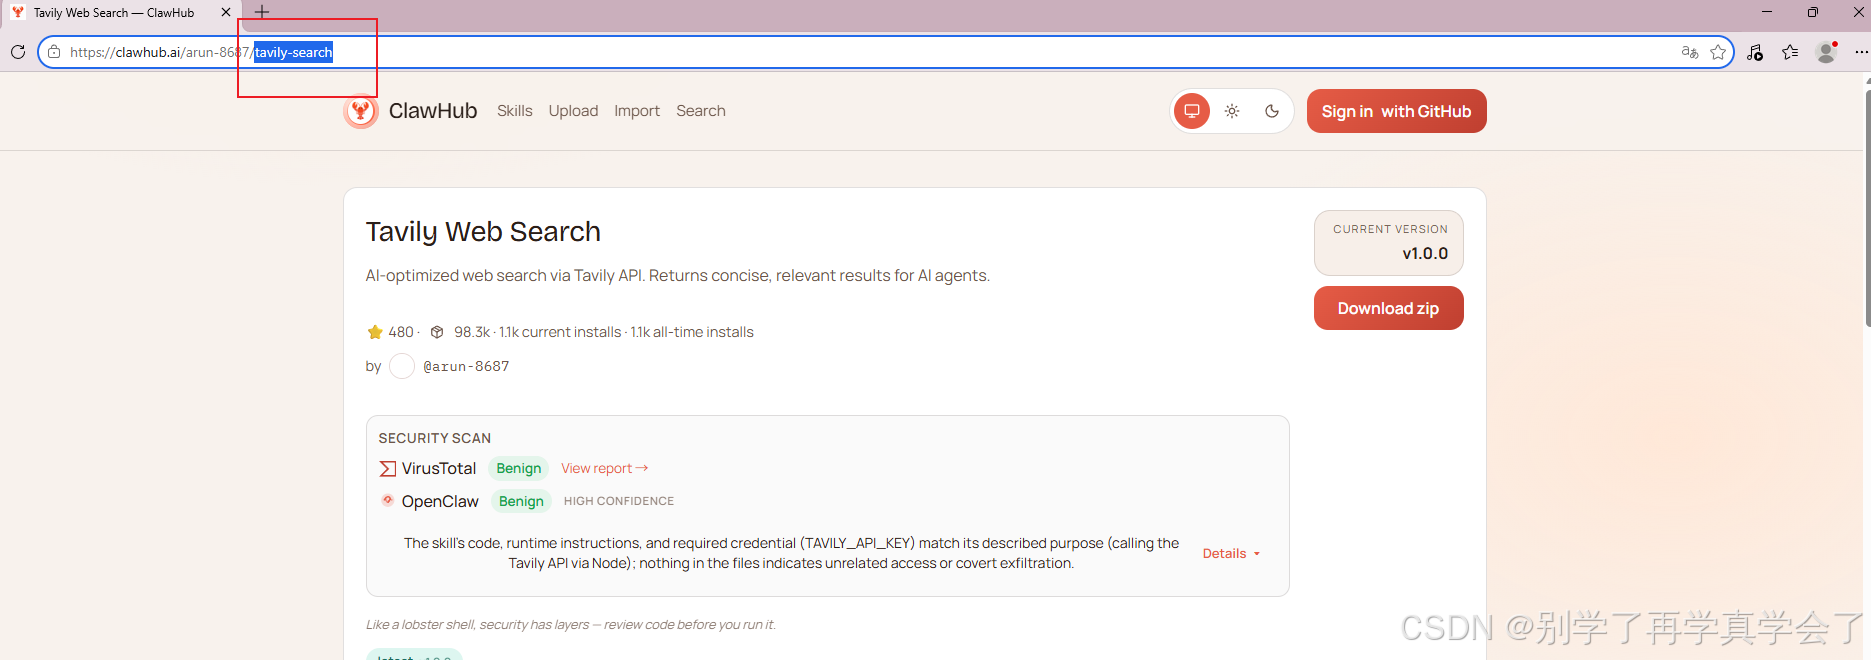Close the Tavily Web Search tab

pos(226,13)
